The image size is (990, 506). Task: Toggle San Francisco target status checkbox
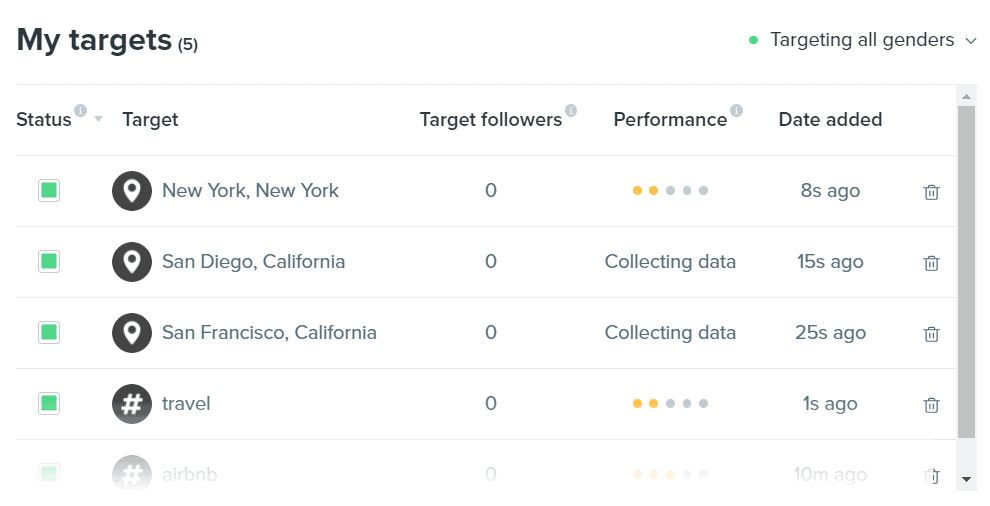(49, 332)
